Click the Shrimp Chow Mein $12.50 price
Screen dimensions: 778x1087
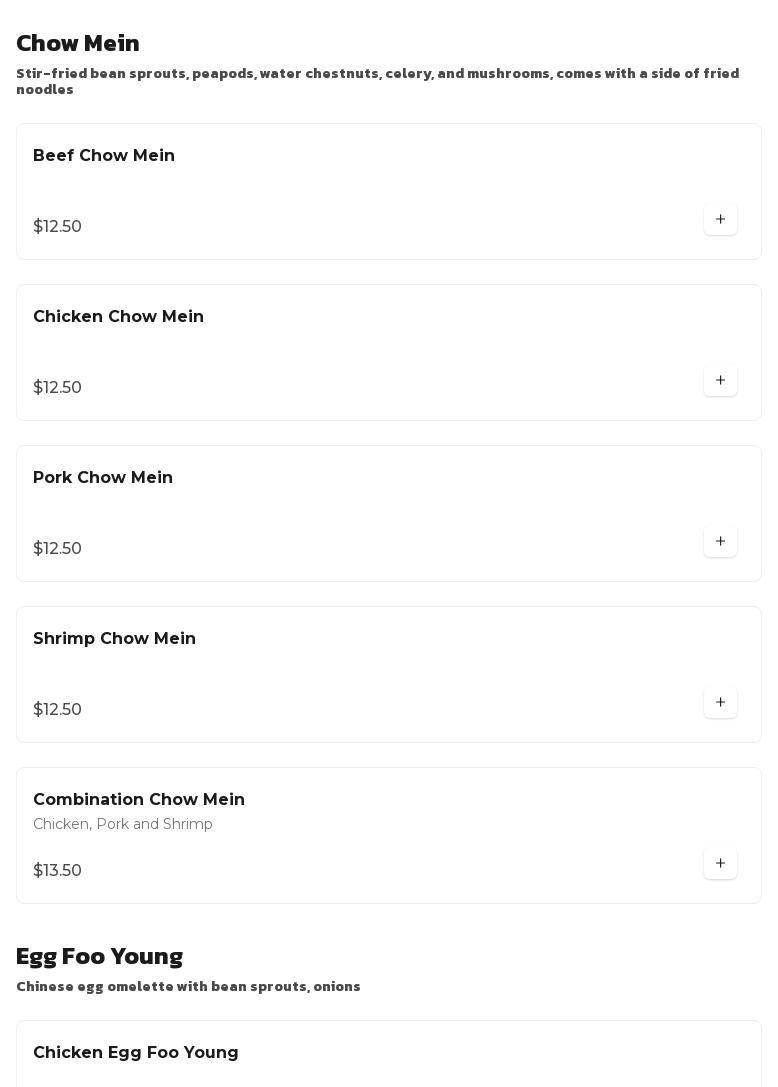57,710
